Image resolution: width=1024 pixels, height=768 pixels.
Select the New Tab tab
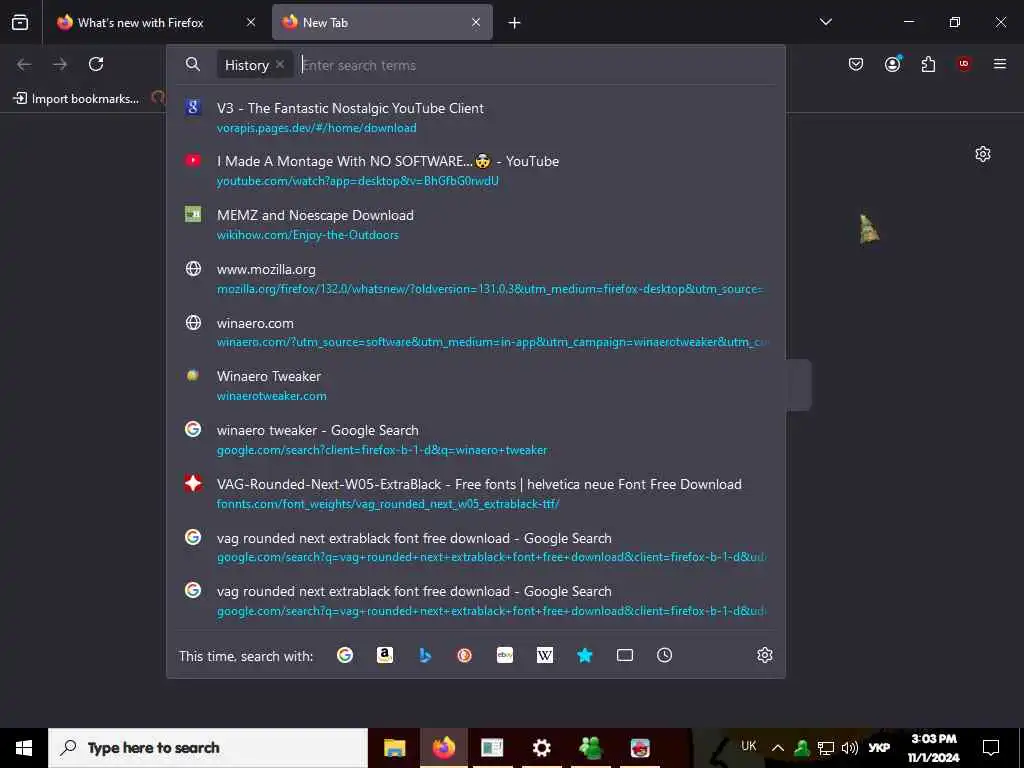[382, 23]
